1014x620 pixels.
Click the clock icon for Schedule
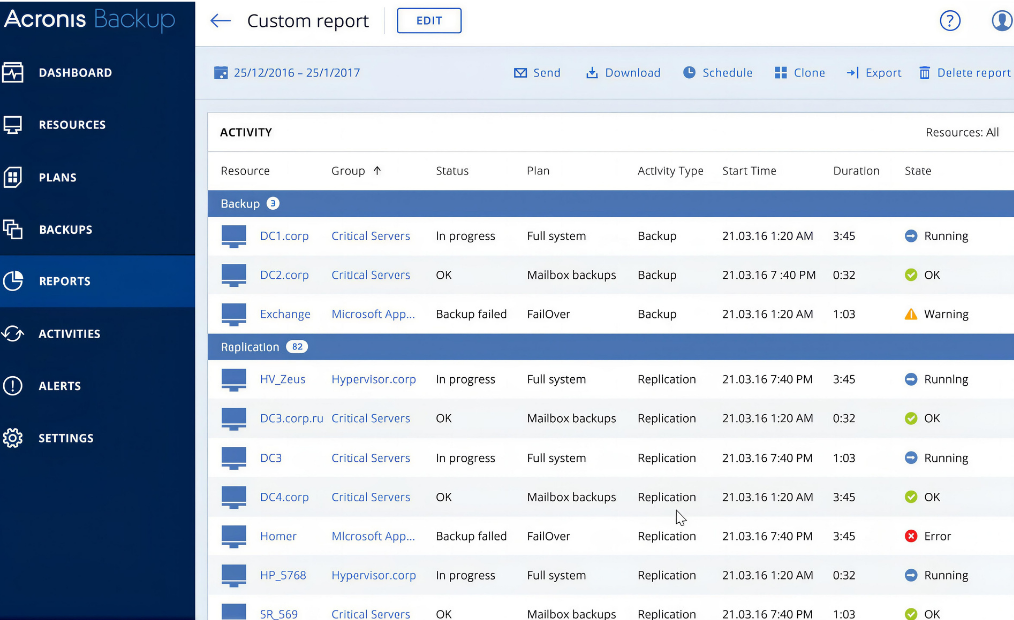point(689,72)
